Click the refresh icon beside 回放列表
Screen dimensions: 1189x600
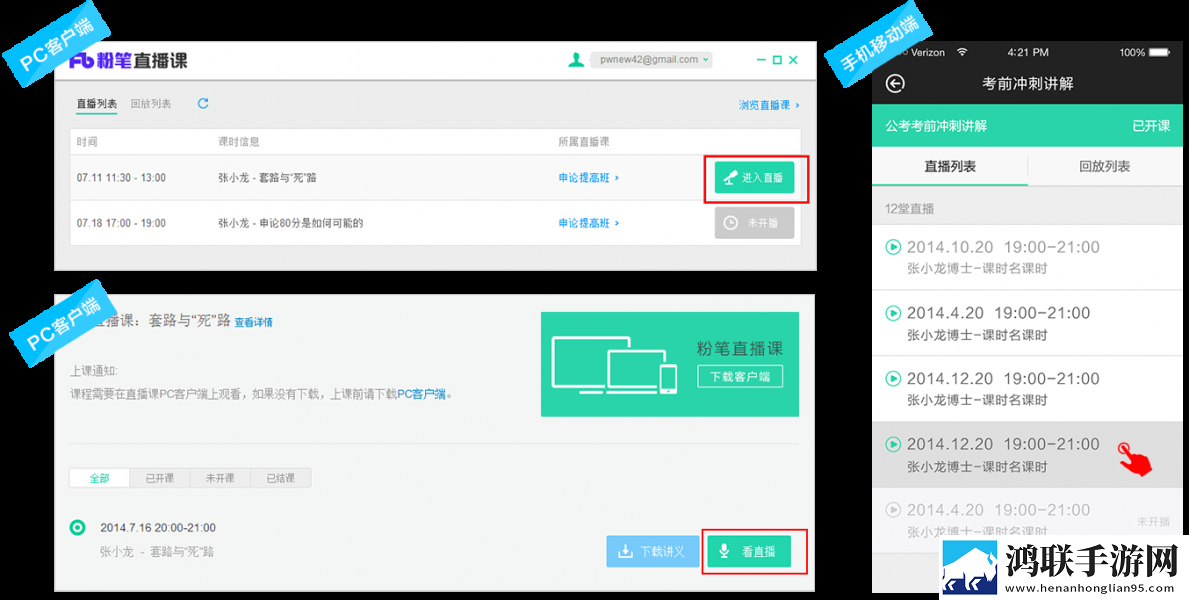tap(202, 104)
